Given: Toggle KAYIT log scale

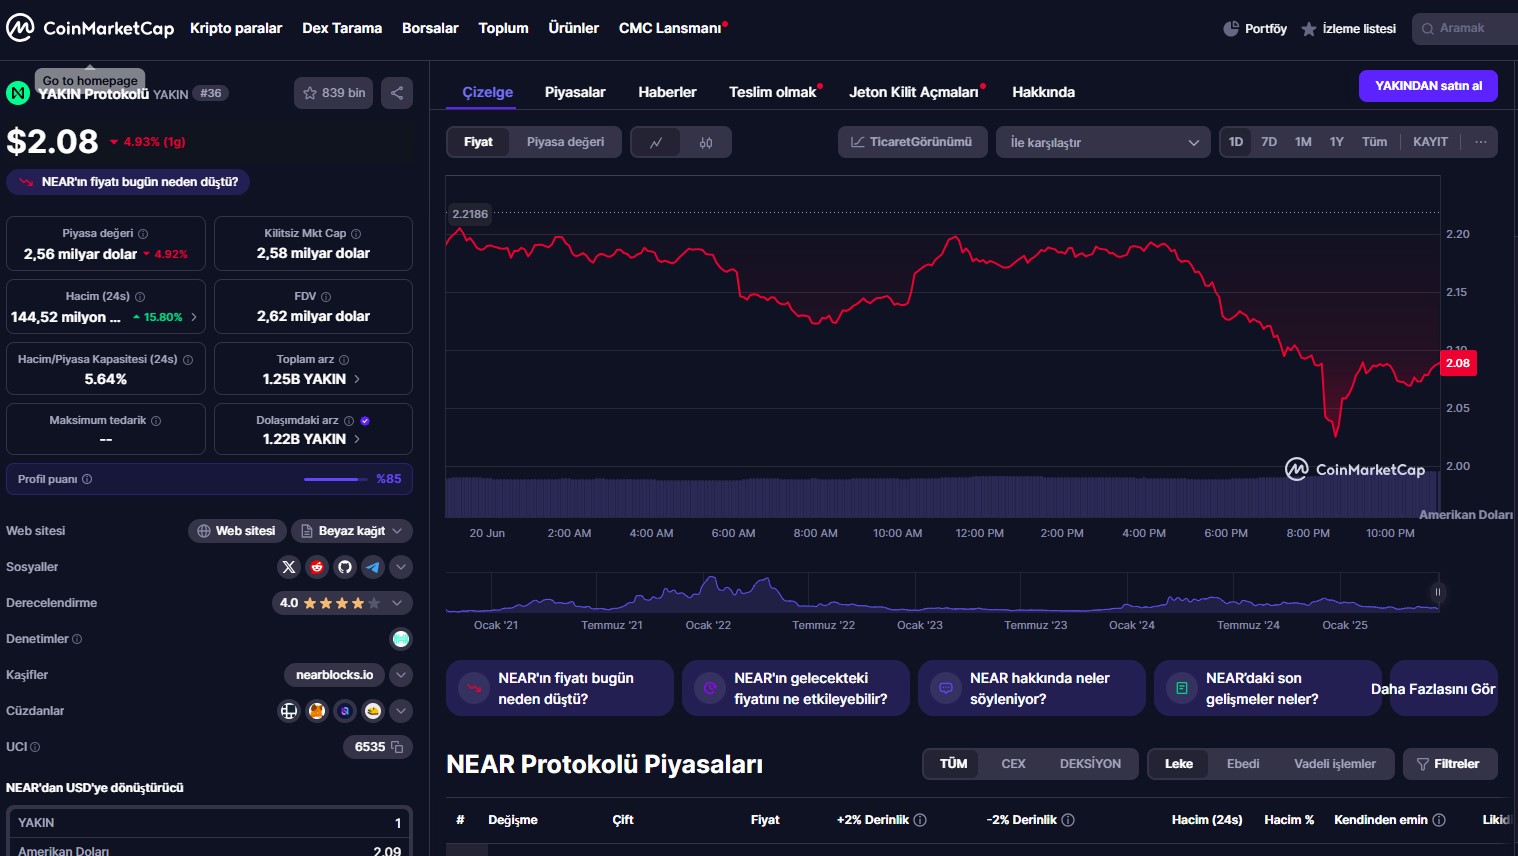Looking at the screenshot, I should pos(1430,142).
